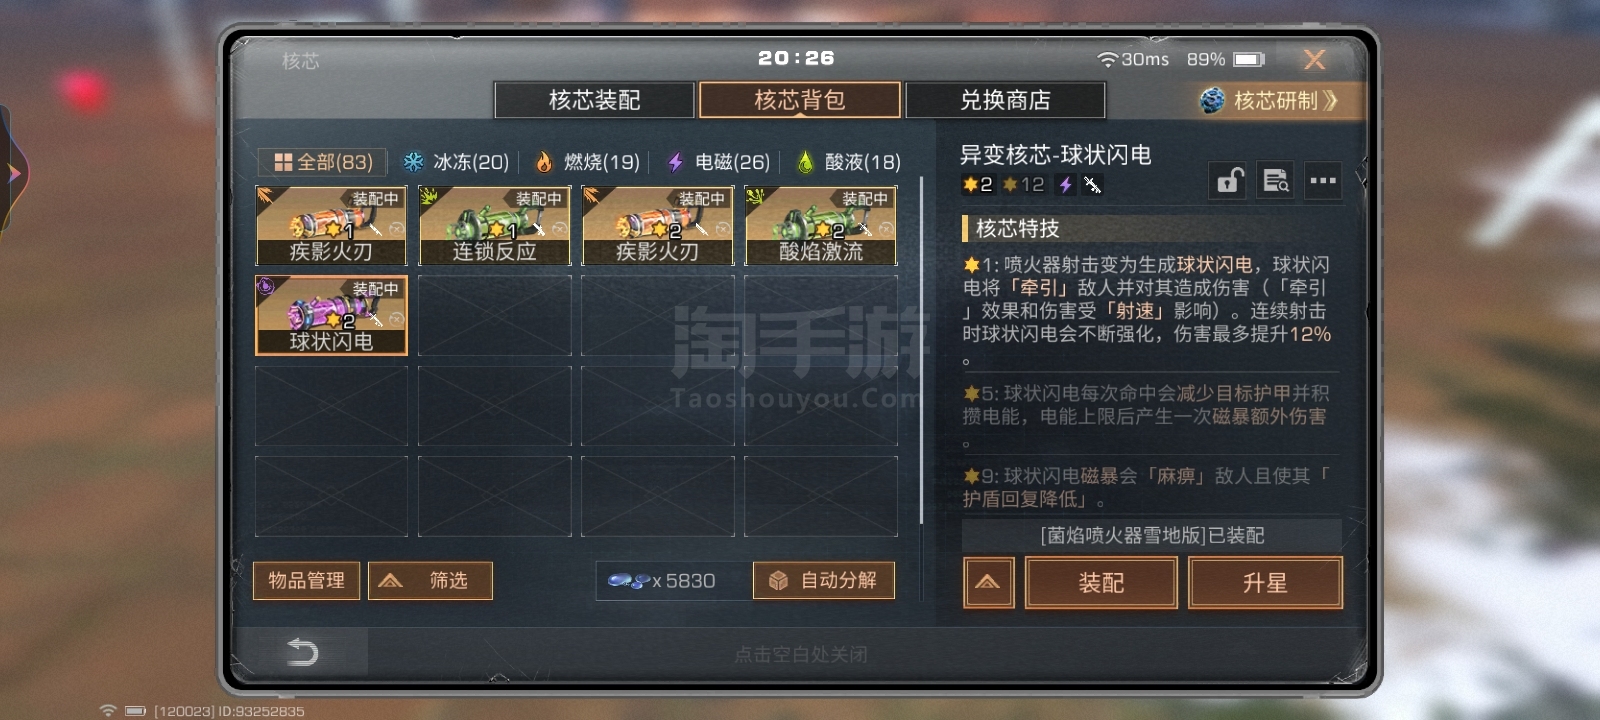1600x720 pixels.
Task: Expand the arrow button beside 装配
Action: 988,583
